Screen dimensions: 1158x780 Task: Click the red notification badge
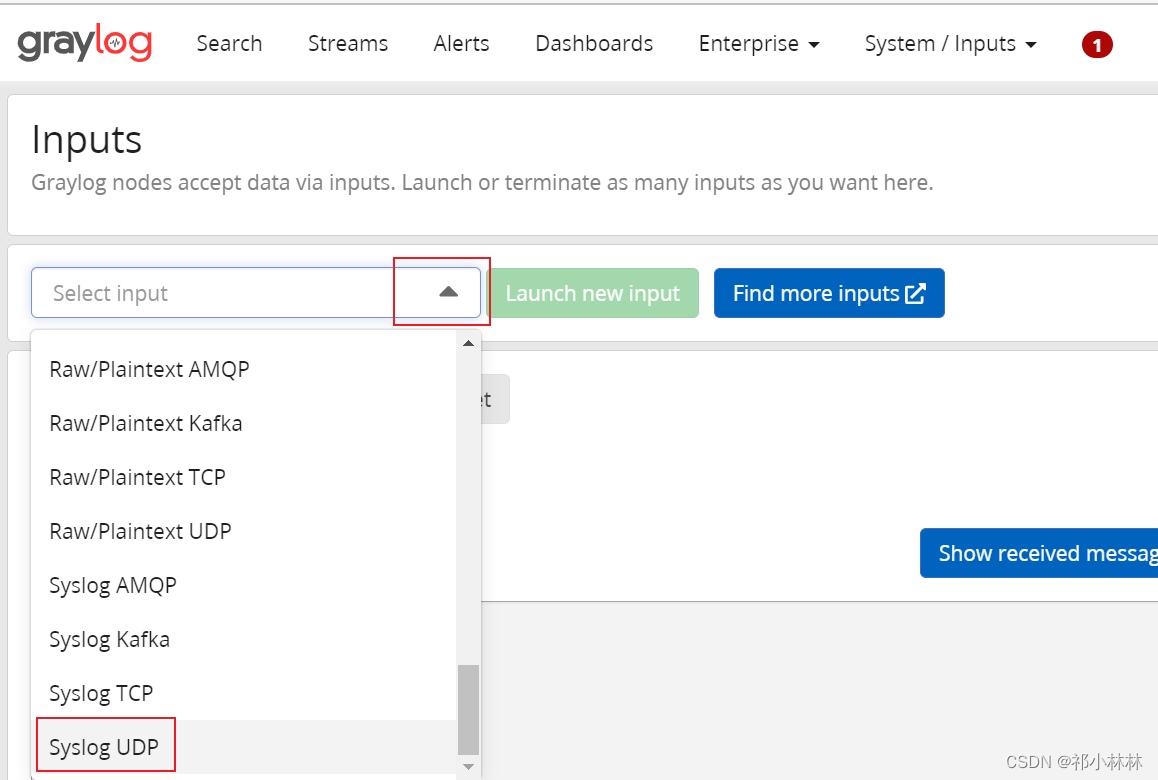point(1097,44)
